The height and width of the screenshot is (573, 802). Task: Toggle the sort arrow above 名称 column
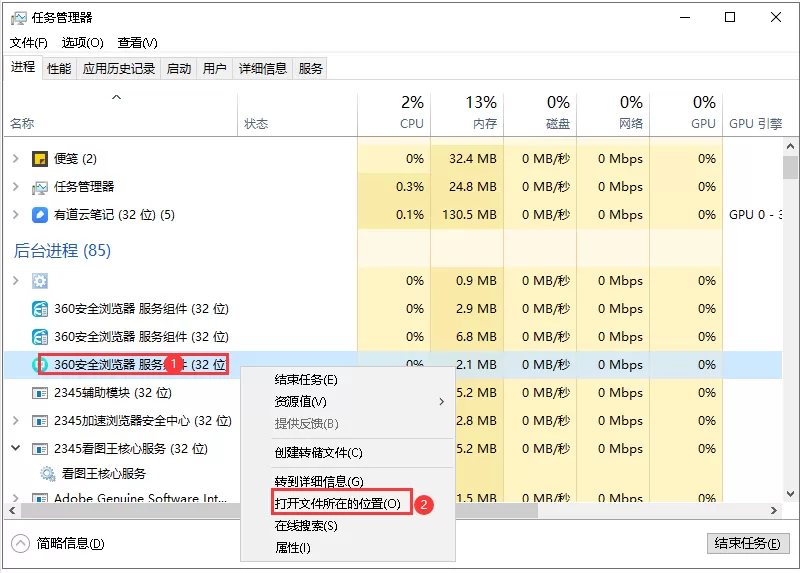(x=117, y=97)
